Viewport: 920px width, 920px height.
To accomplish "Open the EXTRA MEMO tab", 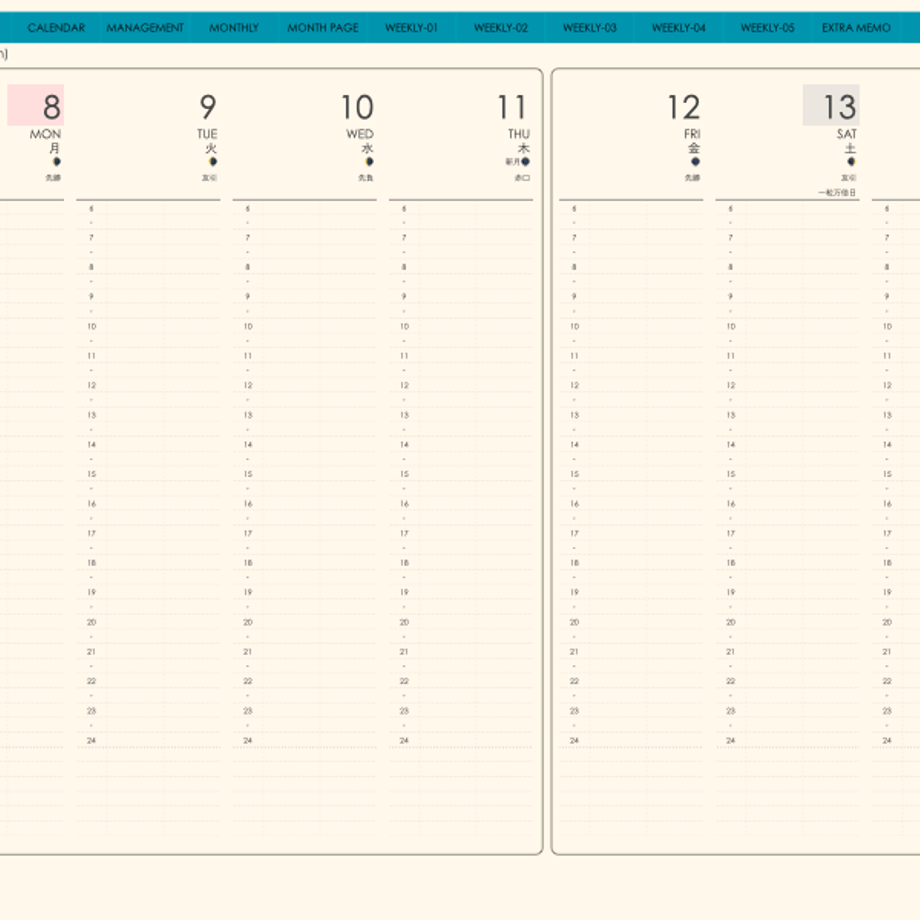I will click(x=856, y=28).
